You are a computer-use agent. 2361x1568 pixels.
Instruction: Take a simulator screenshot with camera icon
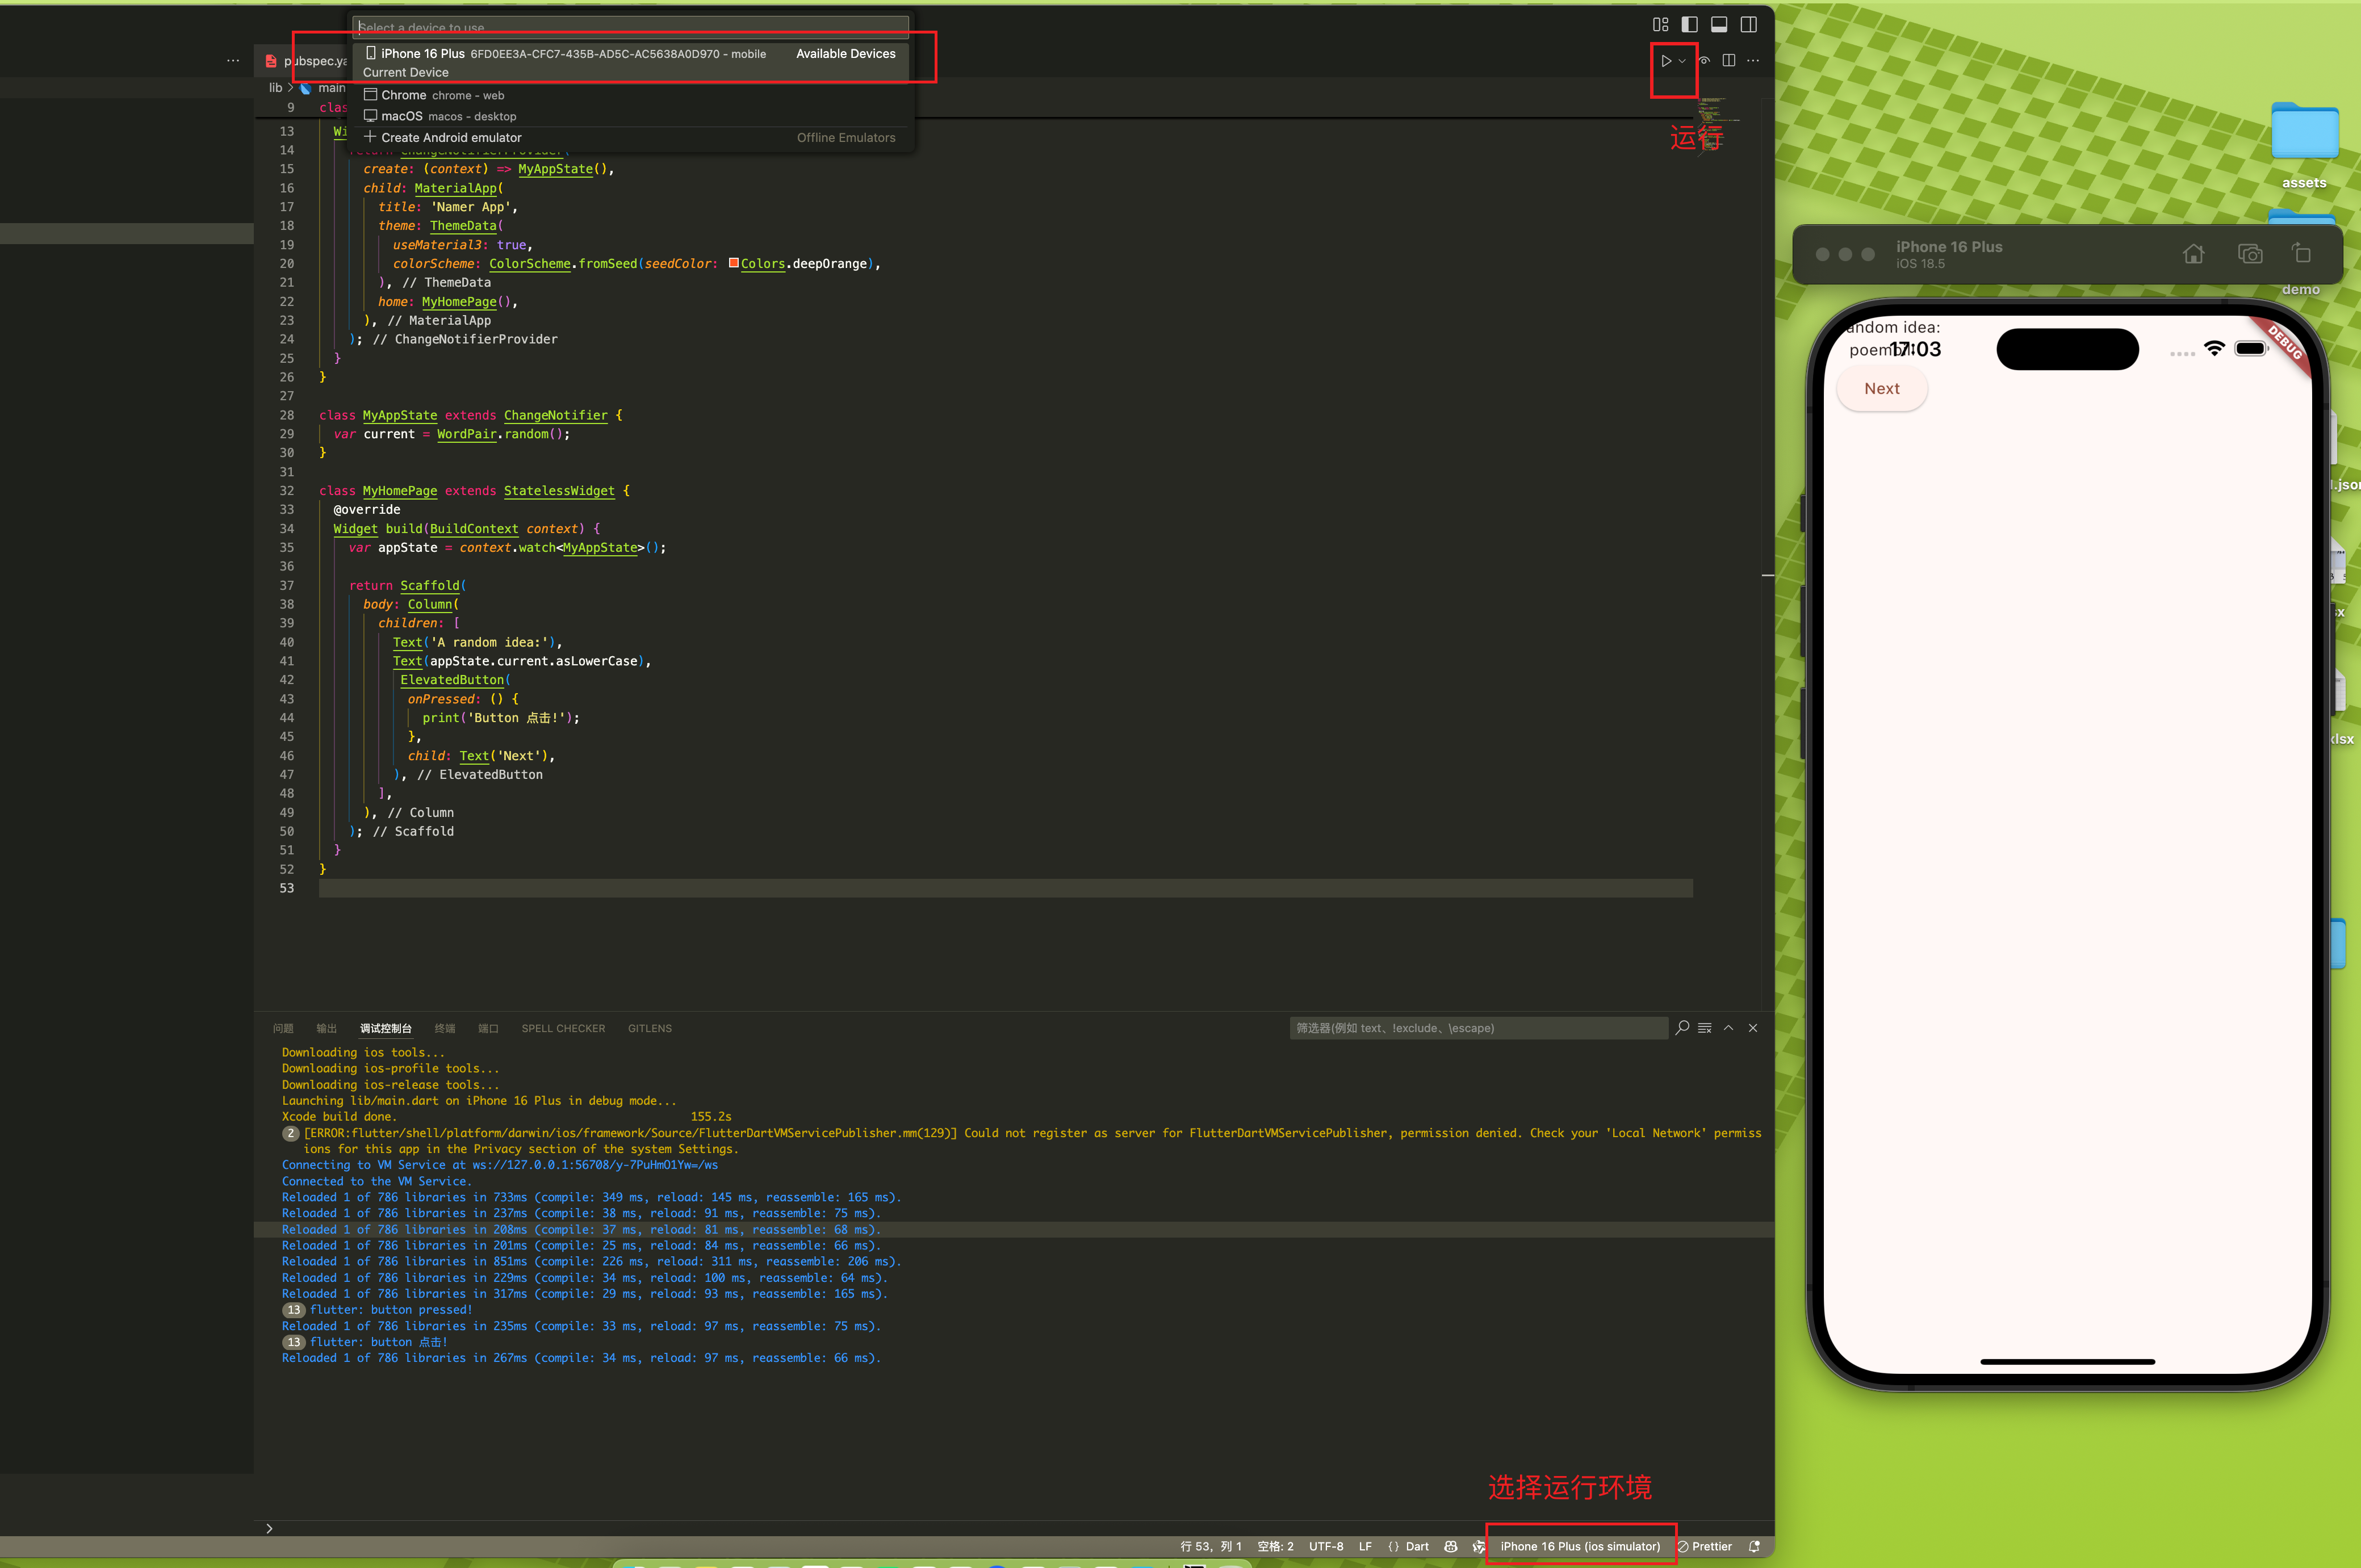[2250, 254]
